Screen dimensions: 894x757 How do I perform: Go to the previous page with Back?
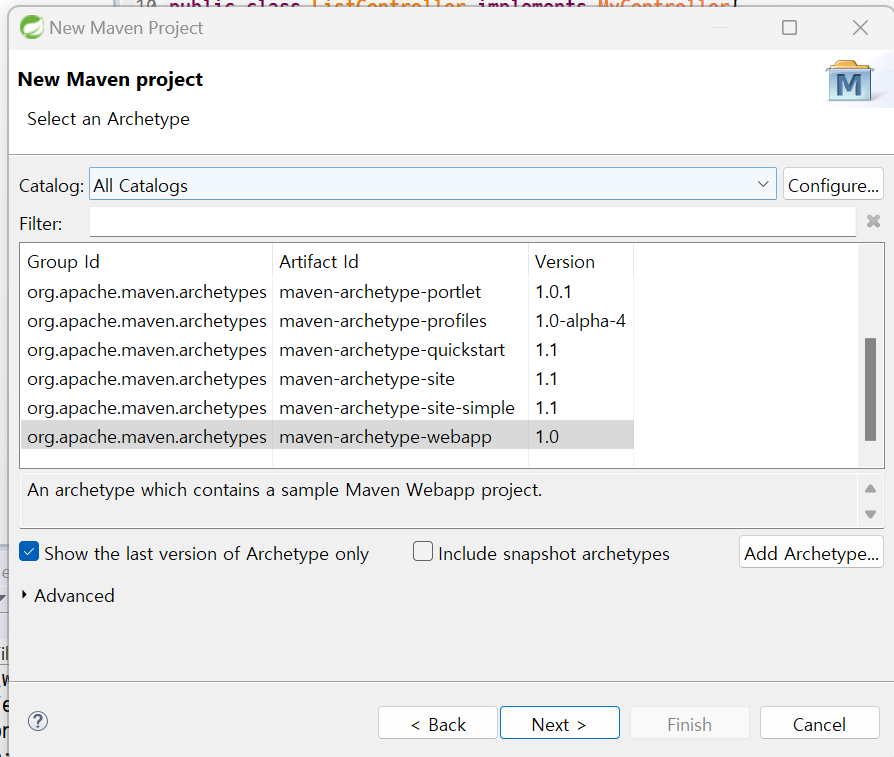click(437, 723)
